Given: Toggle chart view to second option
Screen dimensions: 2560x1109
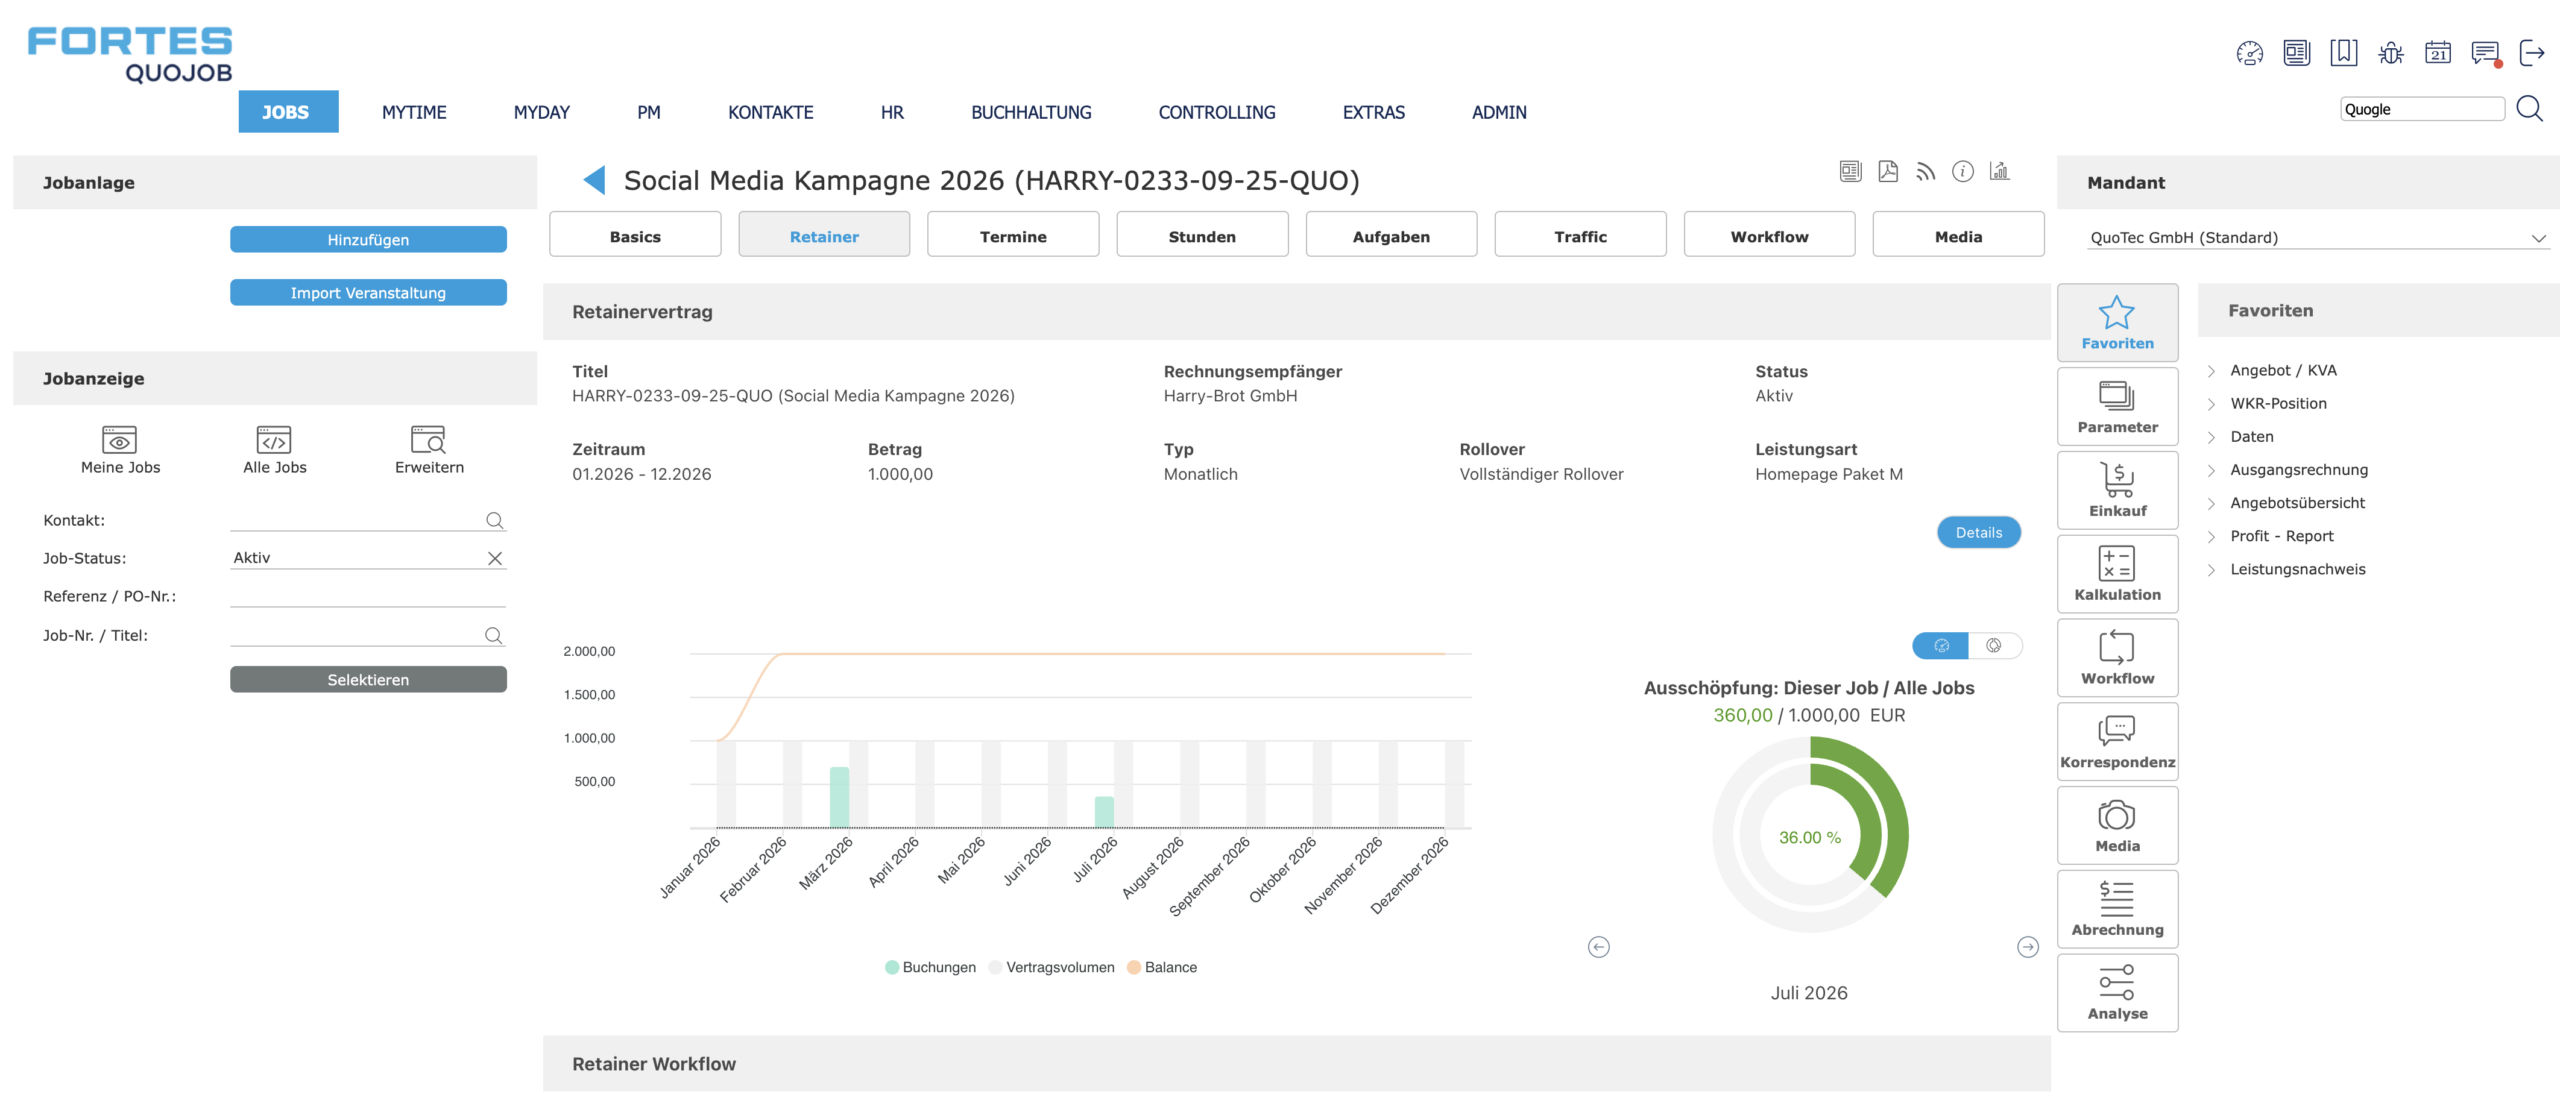Looking at the screenshot, I should click(1994, 645).
